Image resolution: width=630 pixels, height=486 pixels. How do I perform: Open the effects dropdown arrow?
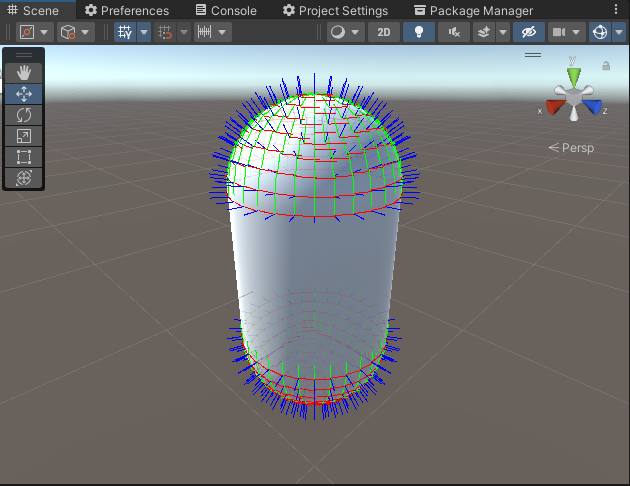pyautogui.click(x=503, y=32)
